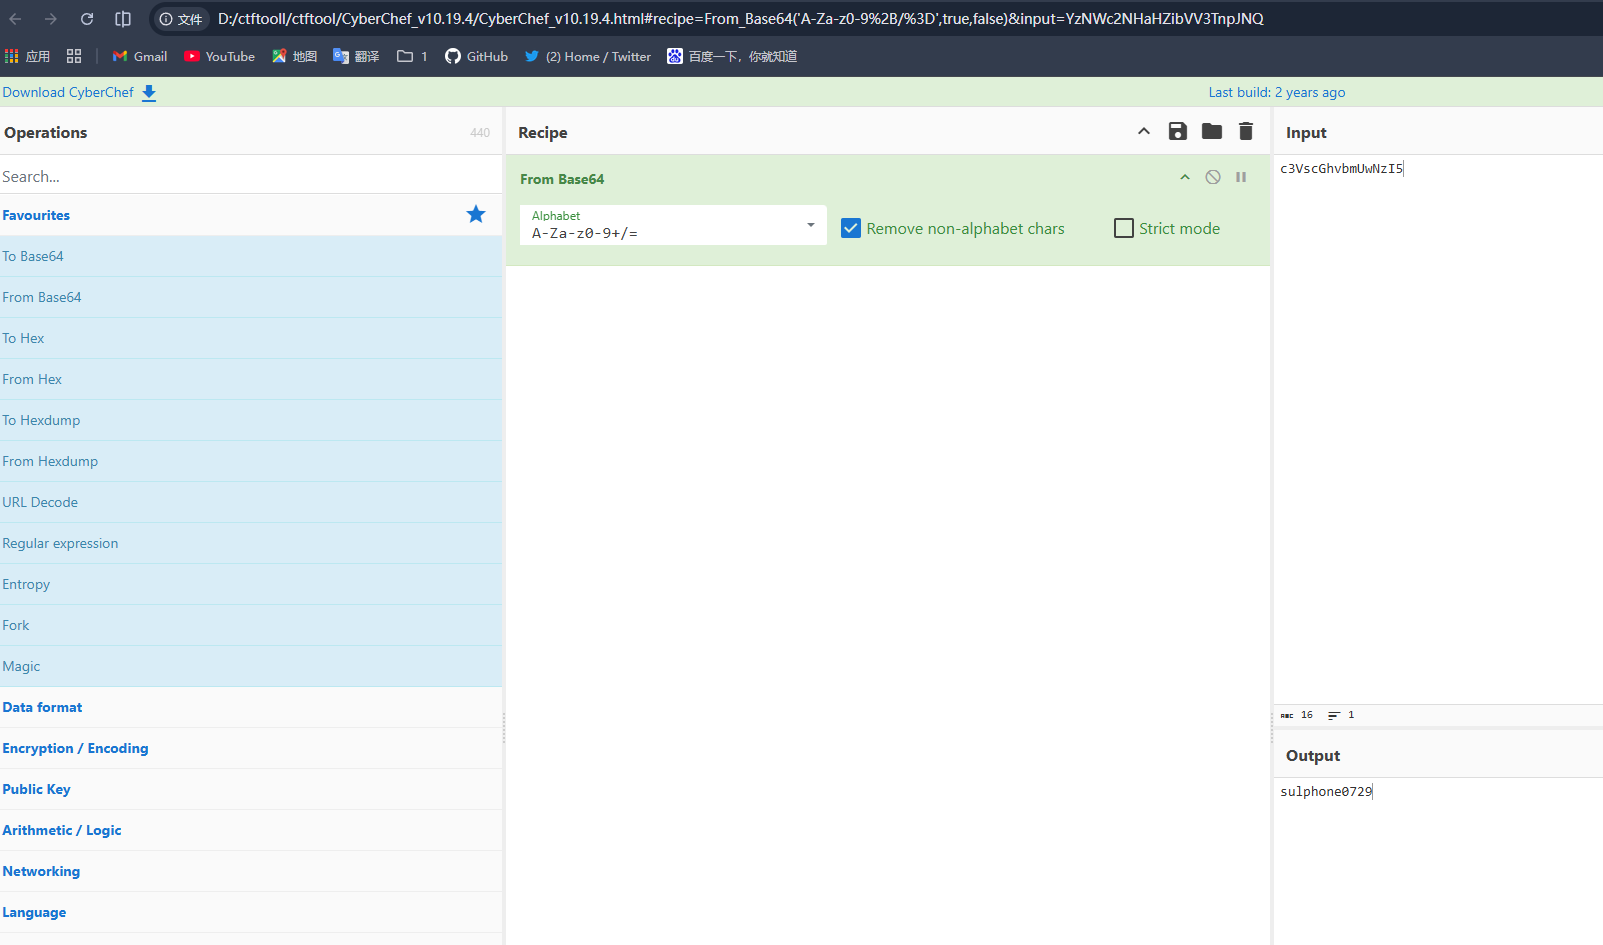Select To Hexdump operation

click(x=251, y=420)
